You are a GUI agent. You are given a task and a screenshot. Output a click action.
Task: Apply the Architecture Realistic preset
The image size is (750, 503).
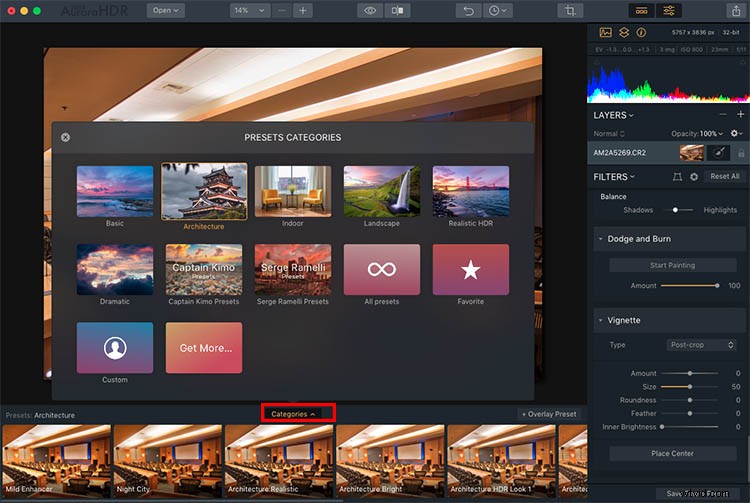tap(279, 461)
